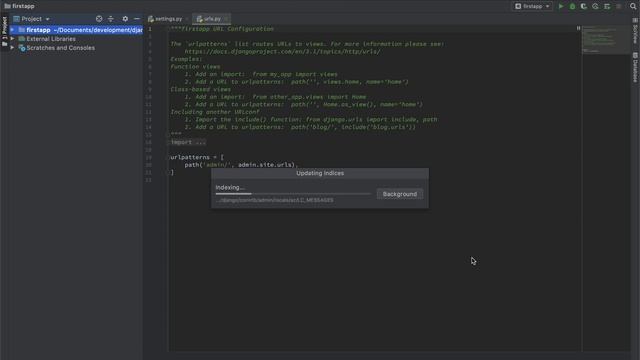This screenshot has width=640, height=360.
Task: Switch to the urls.py tab
Action: pos(211,19)
